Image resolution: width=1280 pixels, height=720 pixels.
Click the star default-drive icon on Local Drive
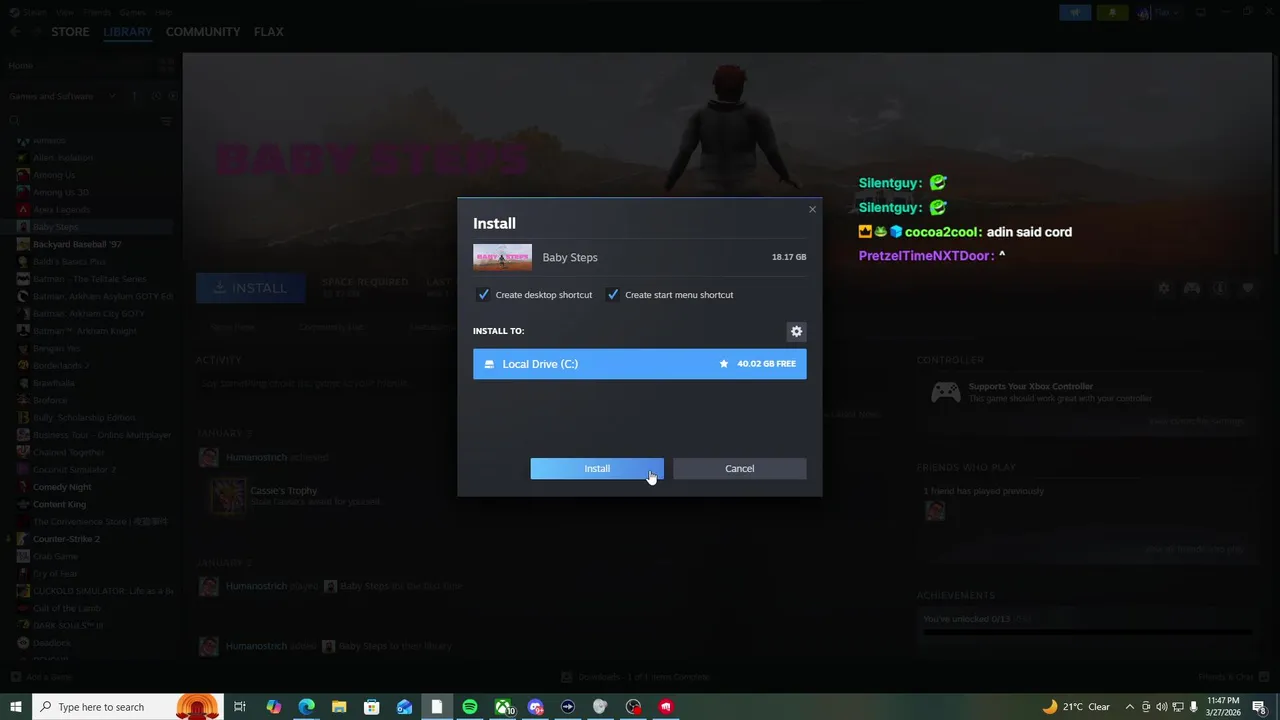pyautogui.click(x=724, y=364)
